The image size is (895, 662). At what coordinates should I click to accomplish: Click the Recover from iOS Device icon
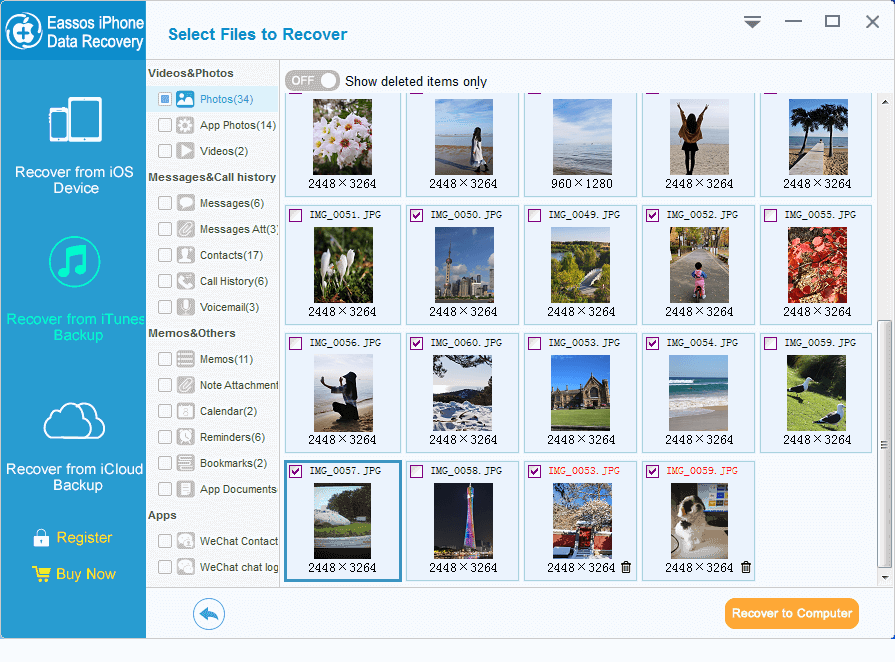pyautogui.click(x=76, y=121)
